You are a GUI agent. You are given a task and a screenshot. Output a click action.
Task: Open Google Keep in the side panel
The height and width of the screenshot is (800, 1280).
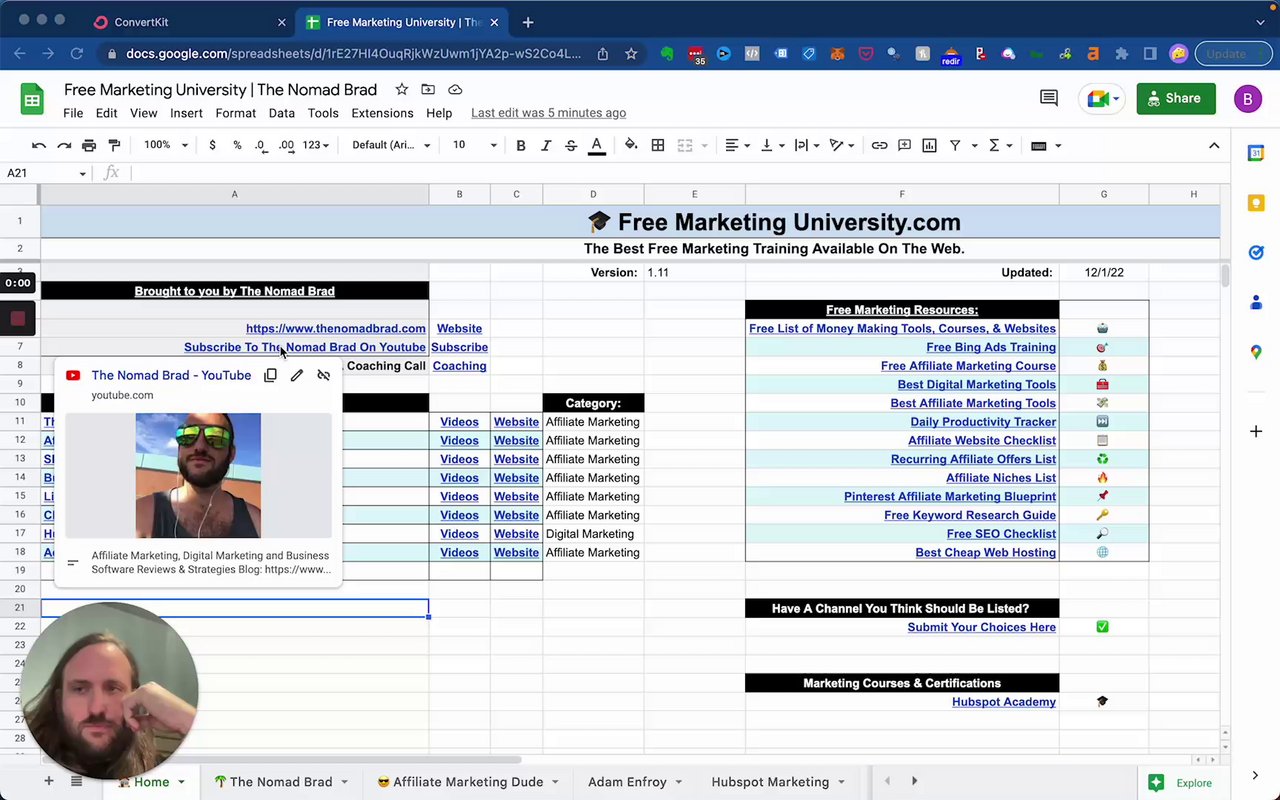tap(1256, 203)
